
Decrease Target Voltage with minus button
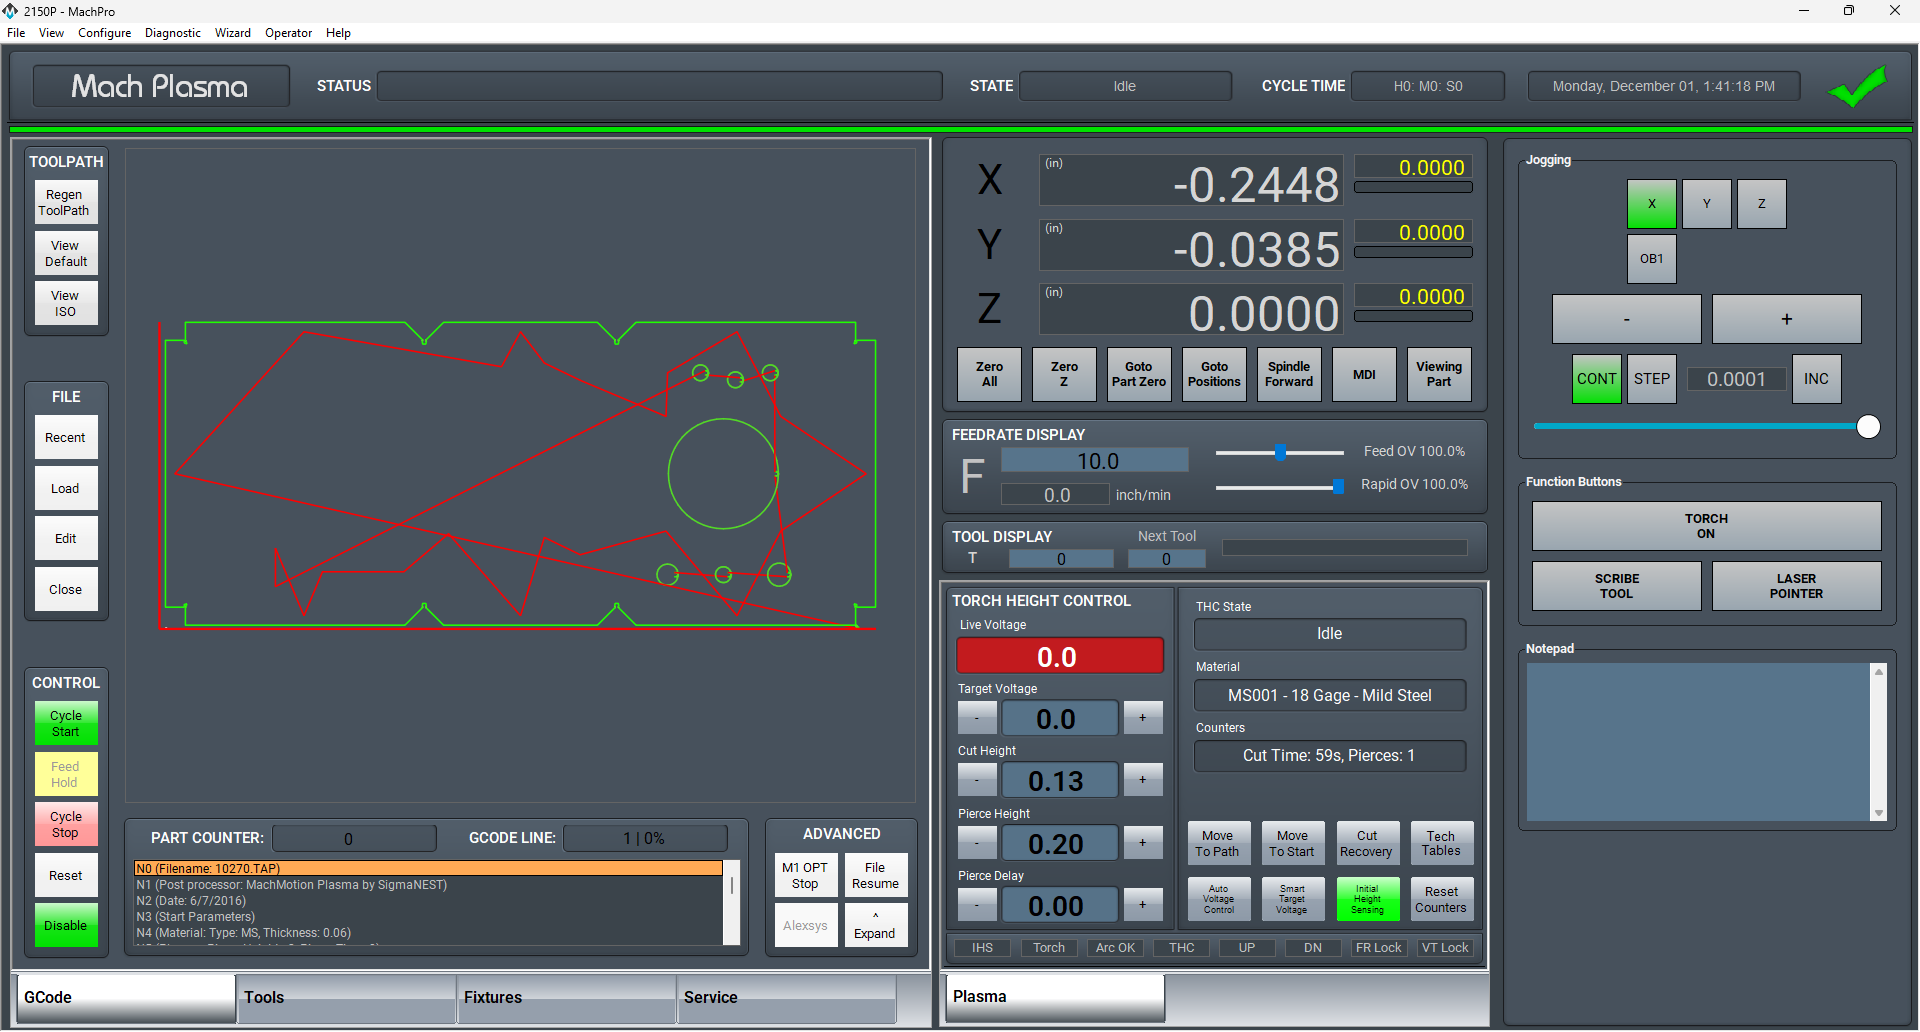977,718
